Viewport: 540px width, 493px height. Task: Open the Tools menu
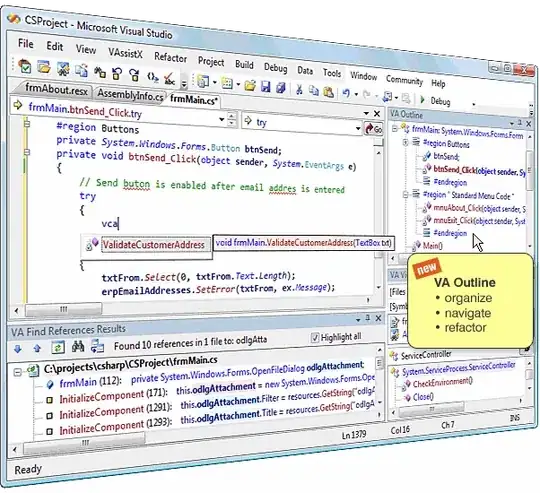click(332, 73)
